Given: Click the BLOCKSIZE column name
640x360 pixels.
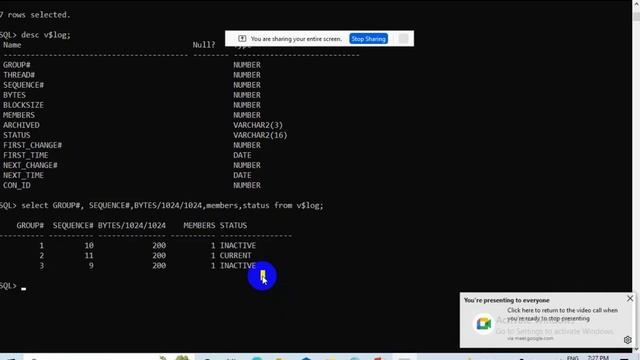Looking at the screenshot, I should pos(23,105).
